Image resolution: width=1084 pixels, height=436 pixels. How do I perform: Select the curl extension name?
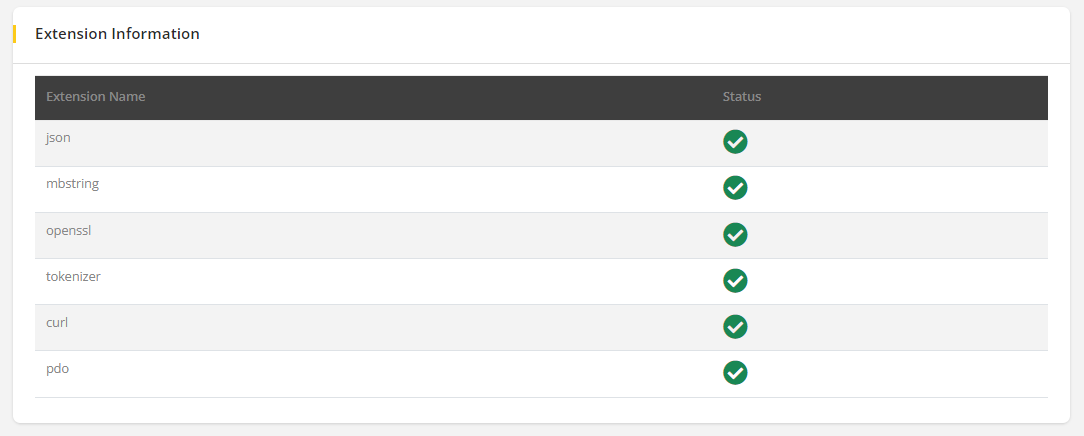click(x=57, y=322)
